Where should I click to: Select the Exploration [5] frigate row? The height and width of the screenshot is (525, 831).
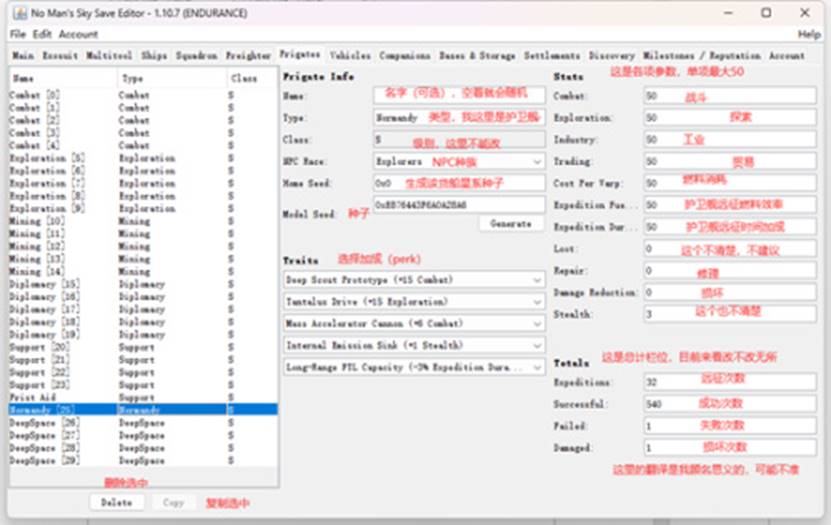click(x=143, y=158)
